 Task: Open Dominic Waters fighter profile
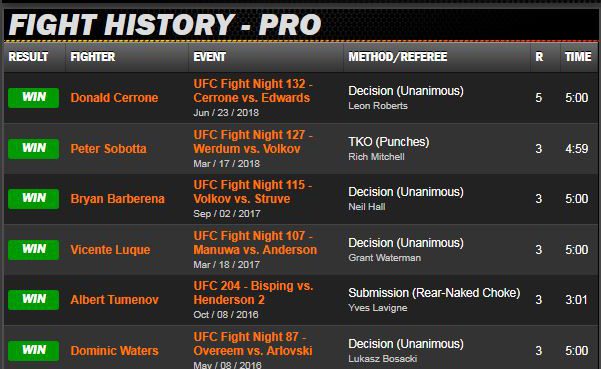115,351
